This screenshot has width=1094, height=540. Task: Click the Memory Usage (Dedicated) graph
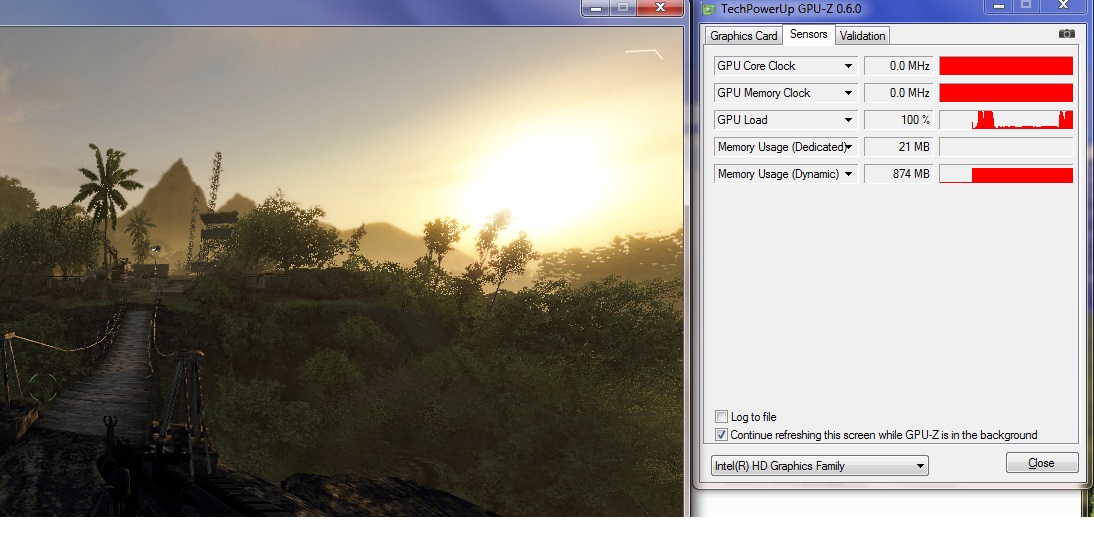click(1006, 147)
